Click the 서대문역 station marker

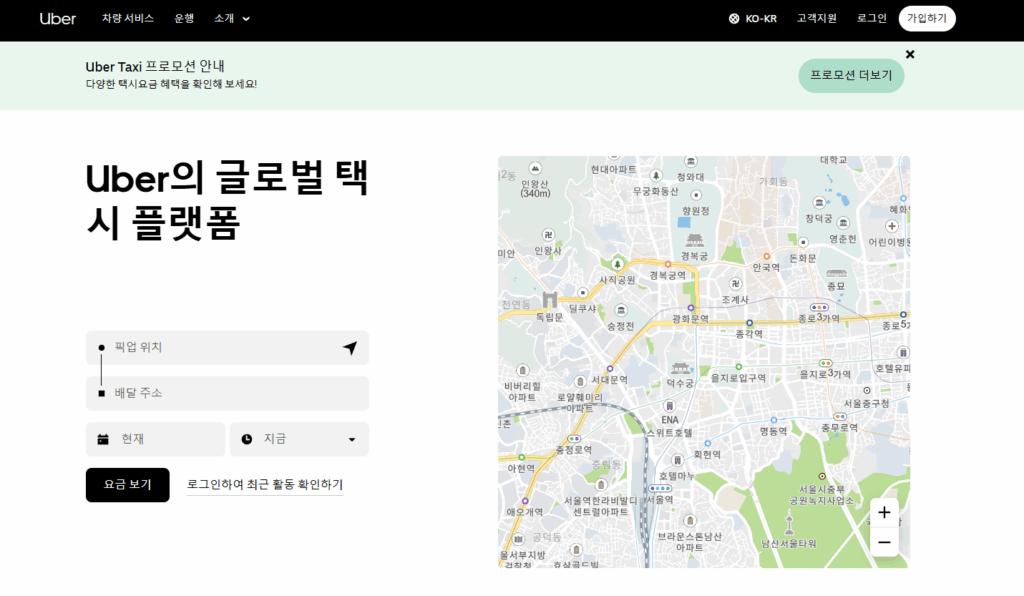(610, 369)
